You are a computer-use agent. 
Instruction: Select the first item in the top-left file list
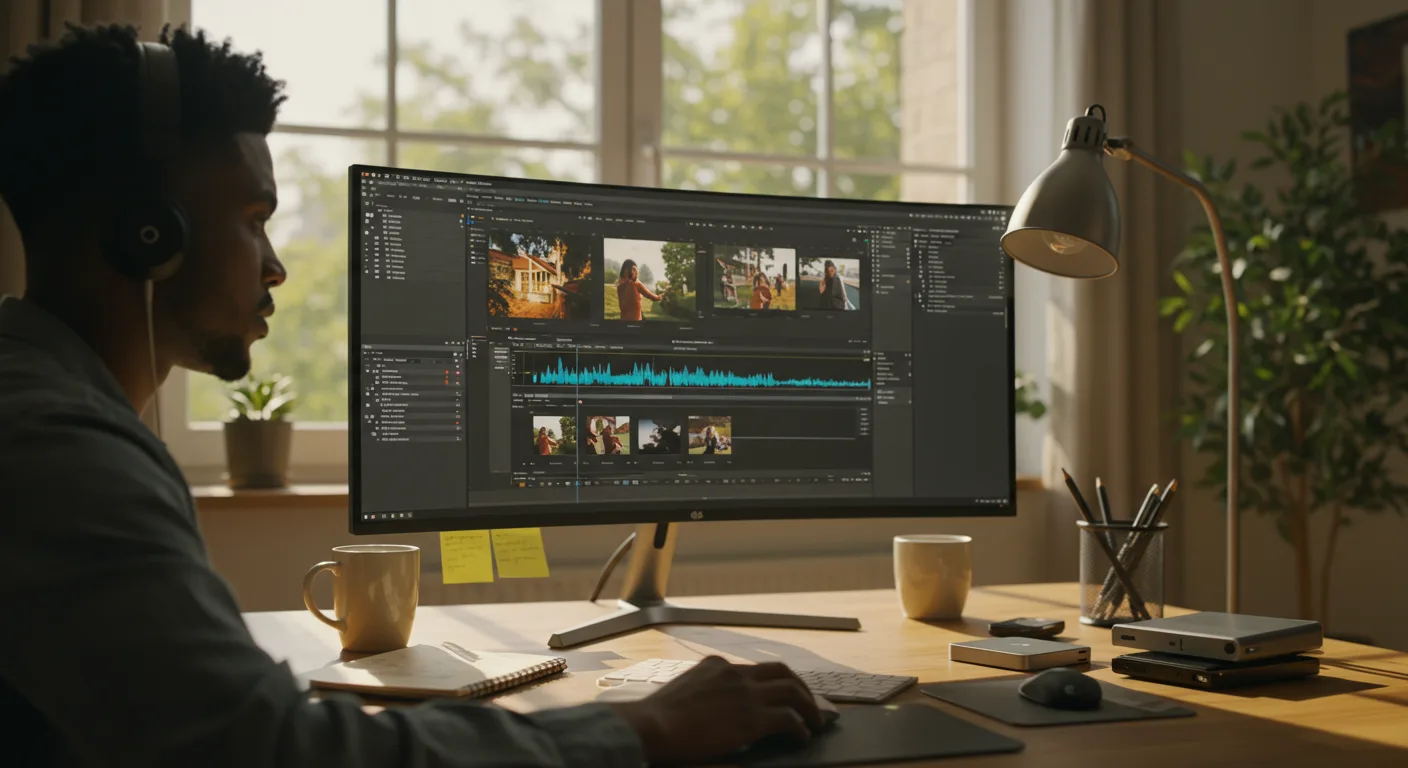pyautogui.click(x=392, y=216)
